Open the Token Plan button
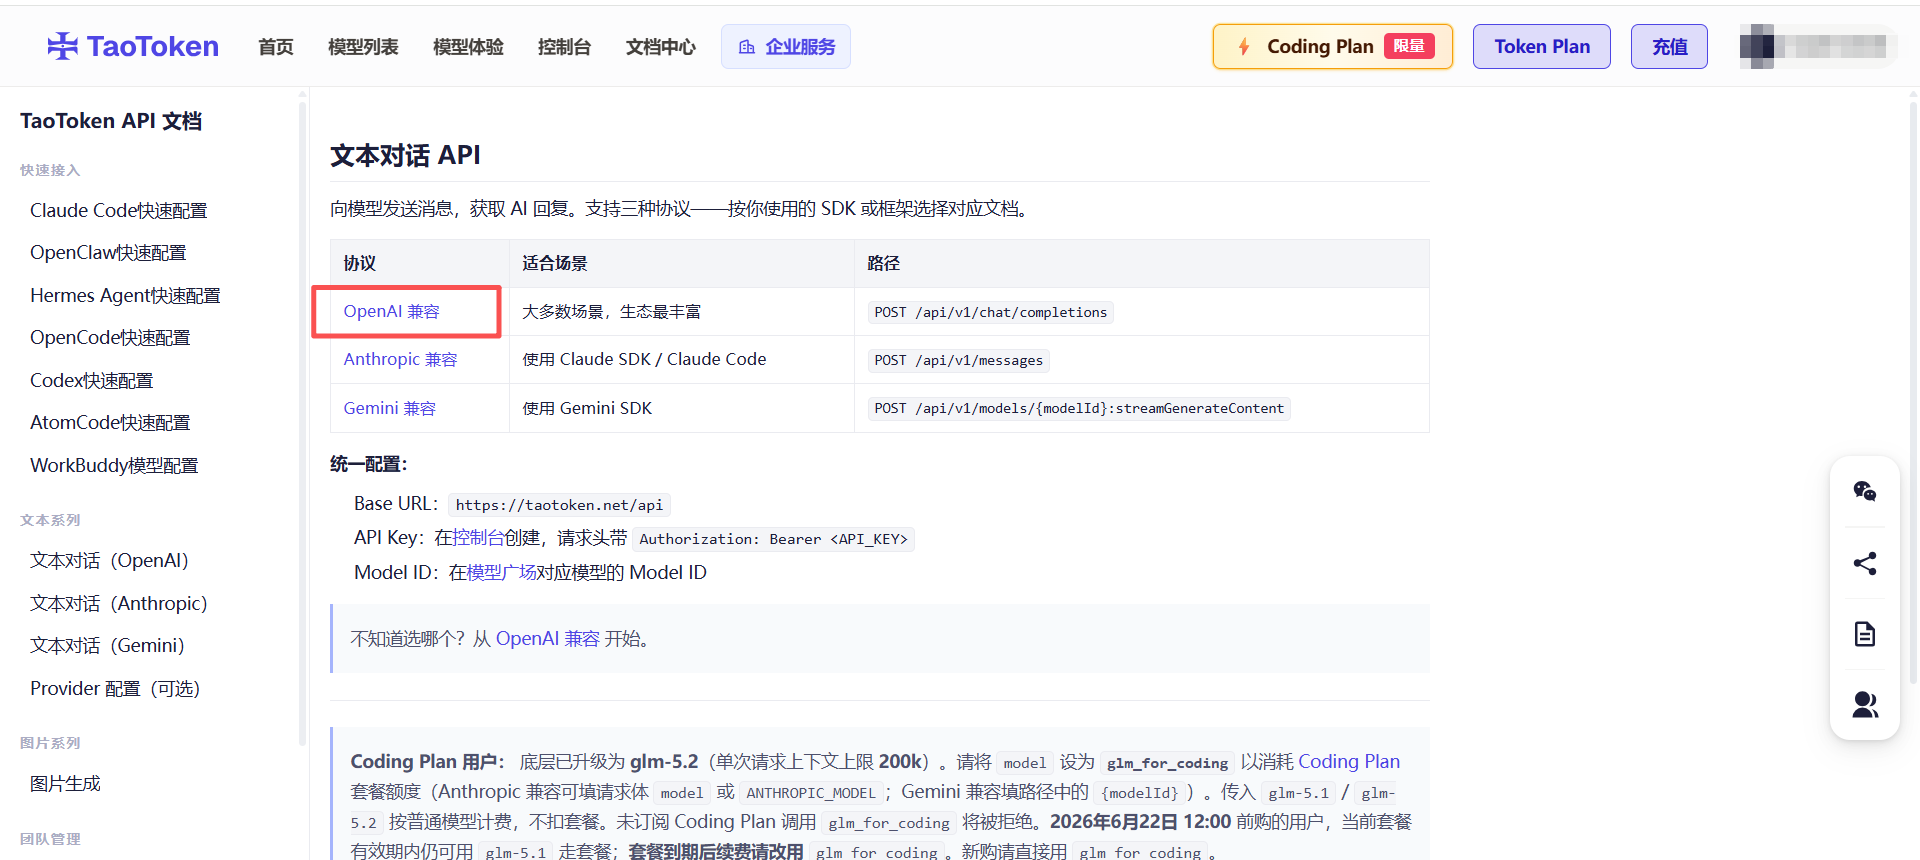The width and height of the screenshot is (1920, 860). [1542, 47]
